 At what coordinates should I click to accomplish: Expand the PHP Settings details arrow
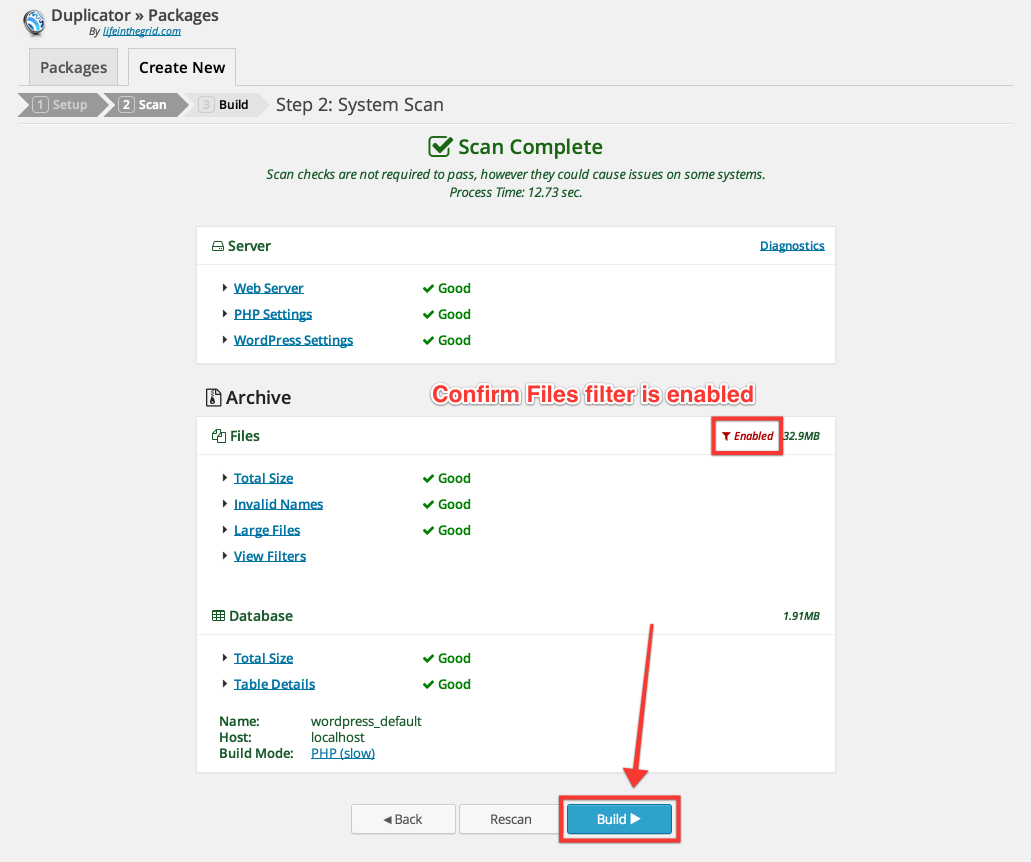pos(225,314)
